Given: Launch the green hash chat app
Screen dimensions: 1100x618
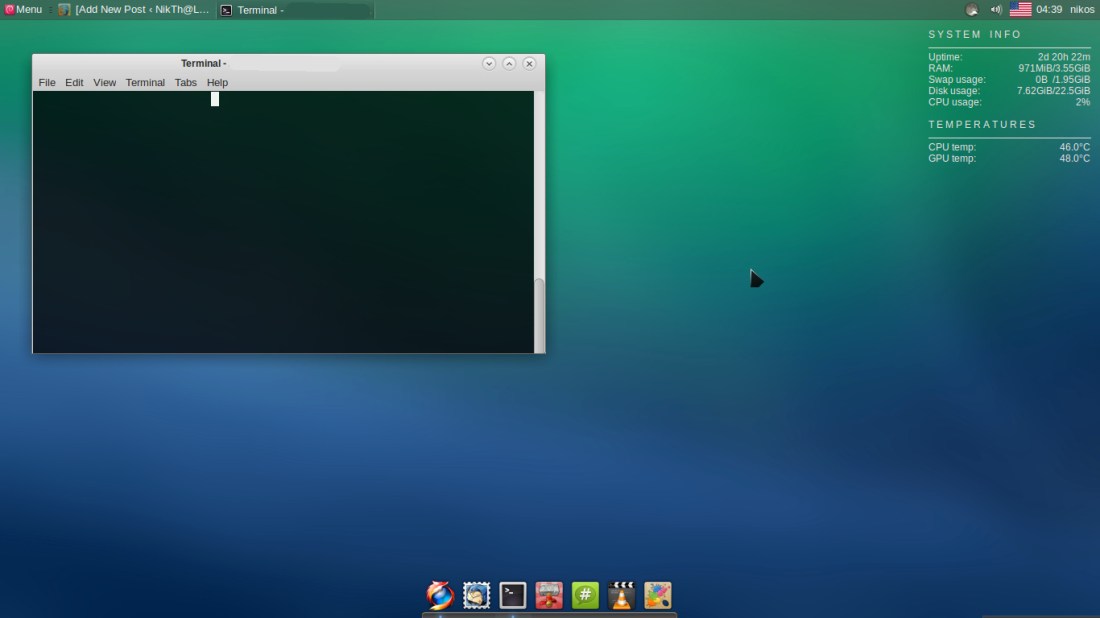Looking at the screenshot, I should pos(585,595).
